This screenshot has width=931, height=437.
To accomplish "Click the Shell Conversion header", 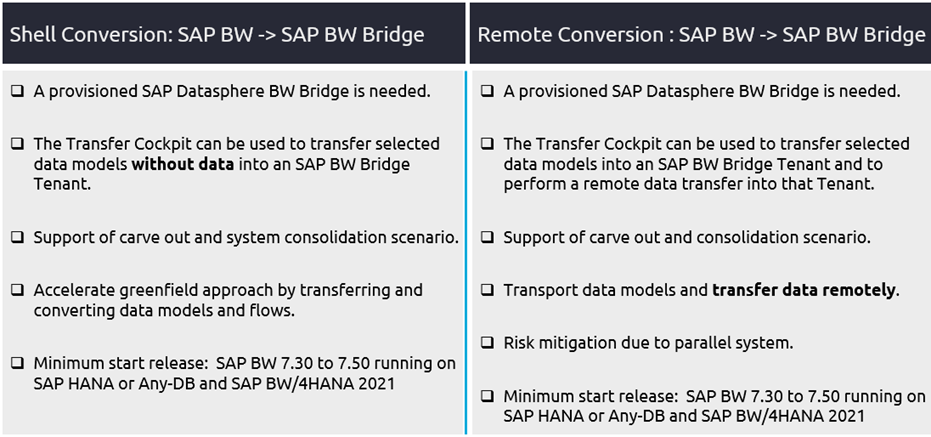I will (x=218, y=34).
